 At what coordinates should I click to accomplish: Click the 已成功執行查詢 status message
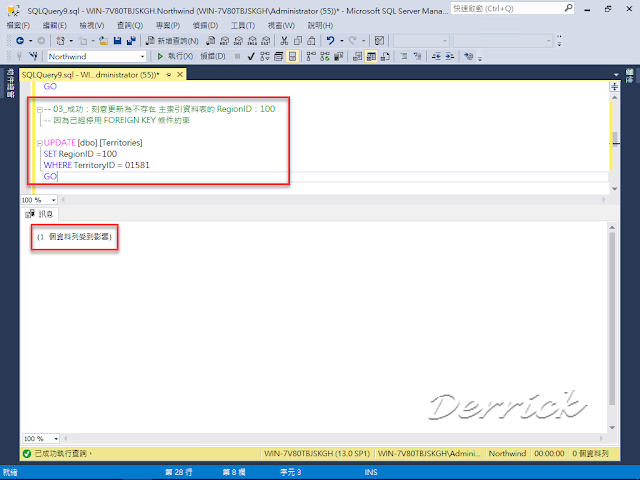[x=63, y=453]
